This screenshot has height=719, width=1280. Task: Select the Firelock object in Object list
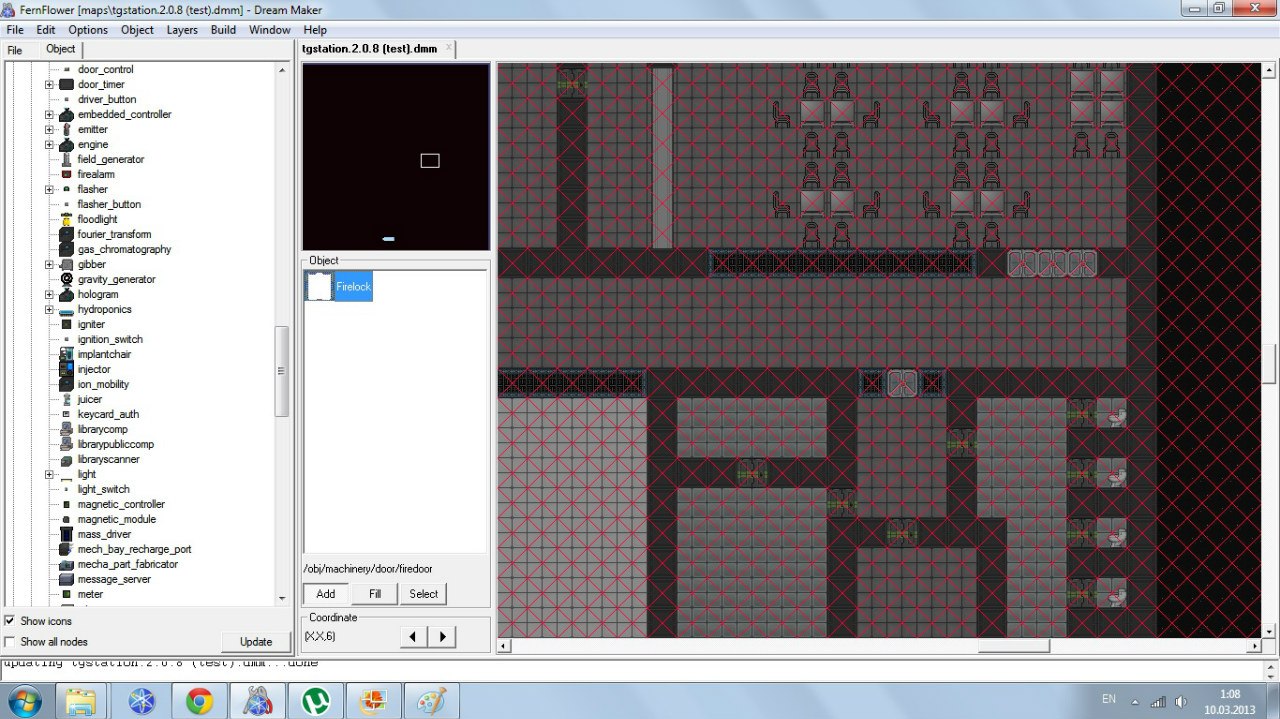click(x=339, y=287)
